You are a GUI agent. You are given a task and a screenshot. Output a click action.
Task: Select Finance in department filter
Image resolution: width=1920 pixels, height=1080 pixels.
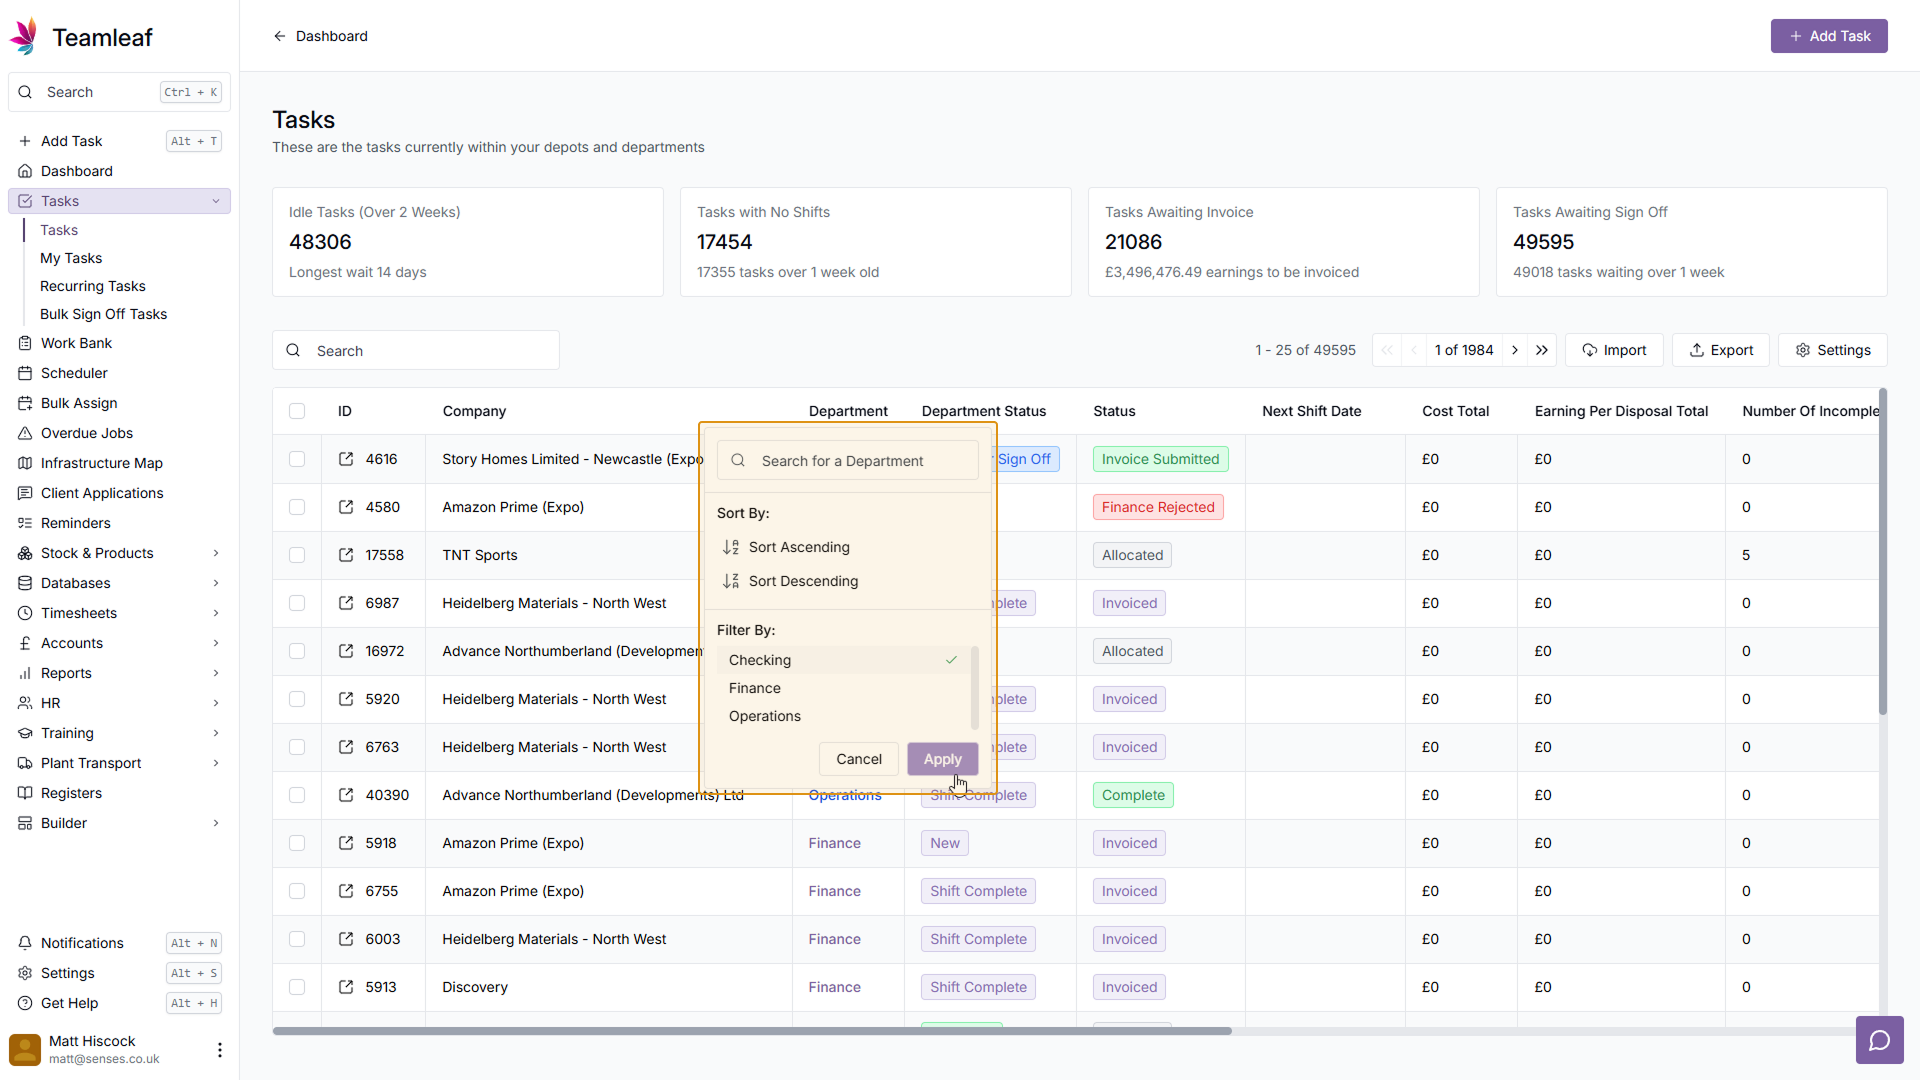click(x=755, y=688)
